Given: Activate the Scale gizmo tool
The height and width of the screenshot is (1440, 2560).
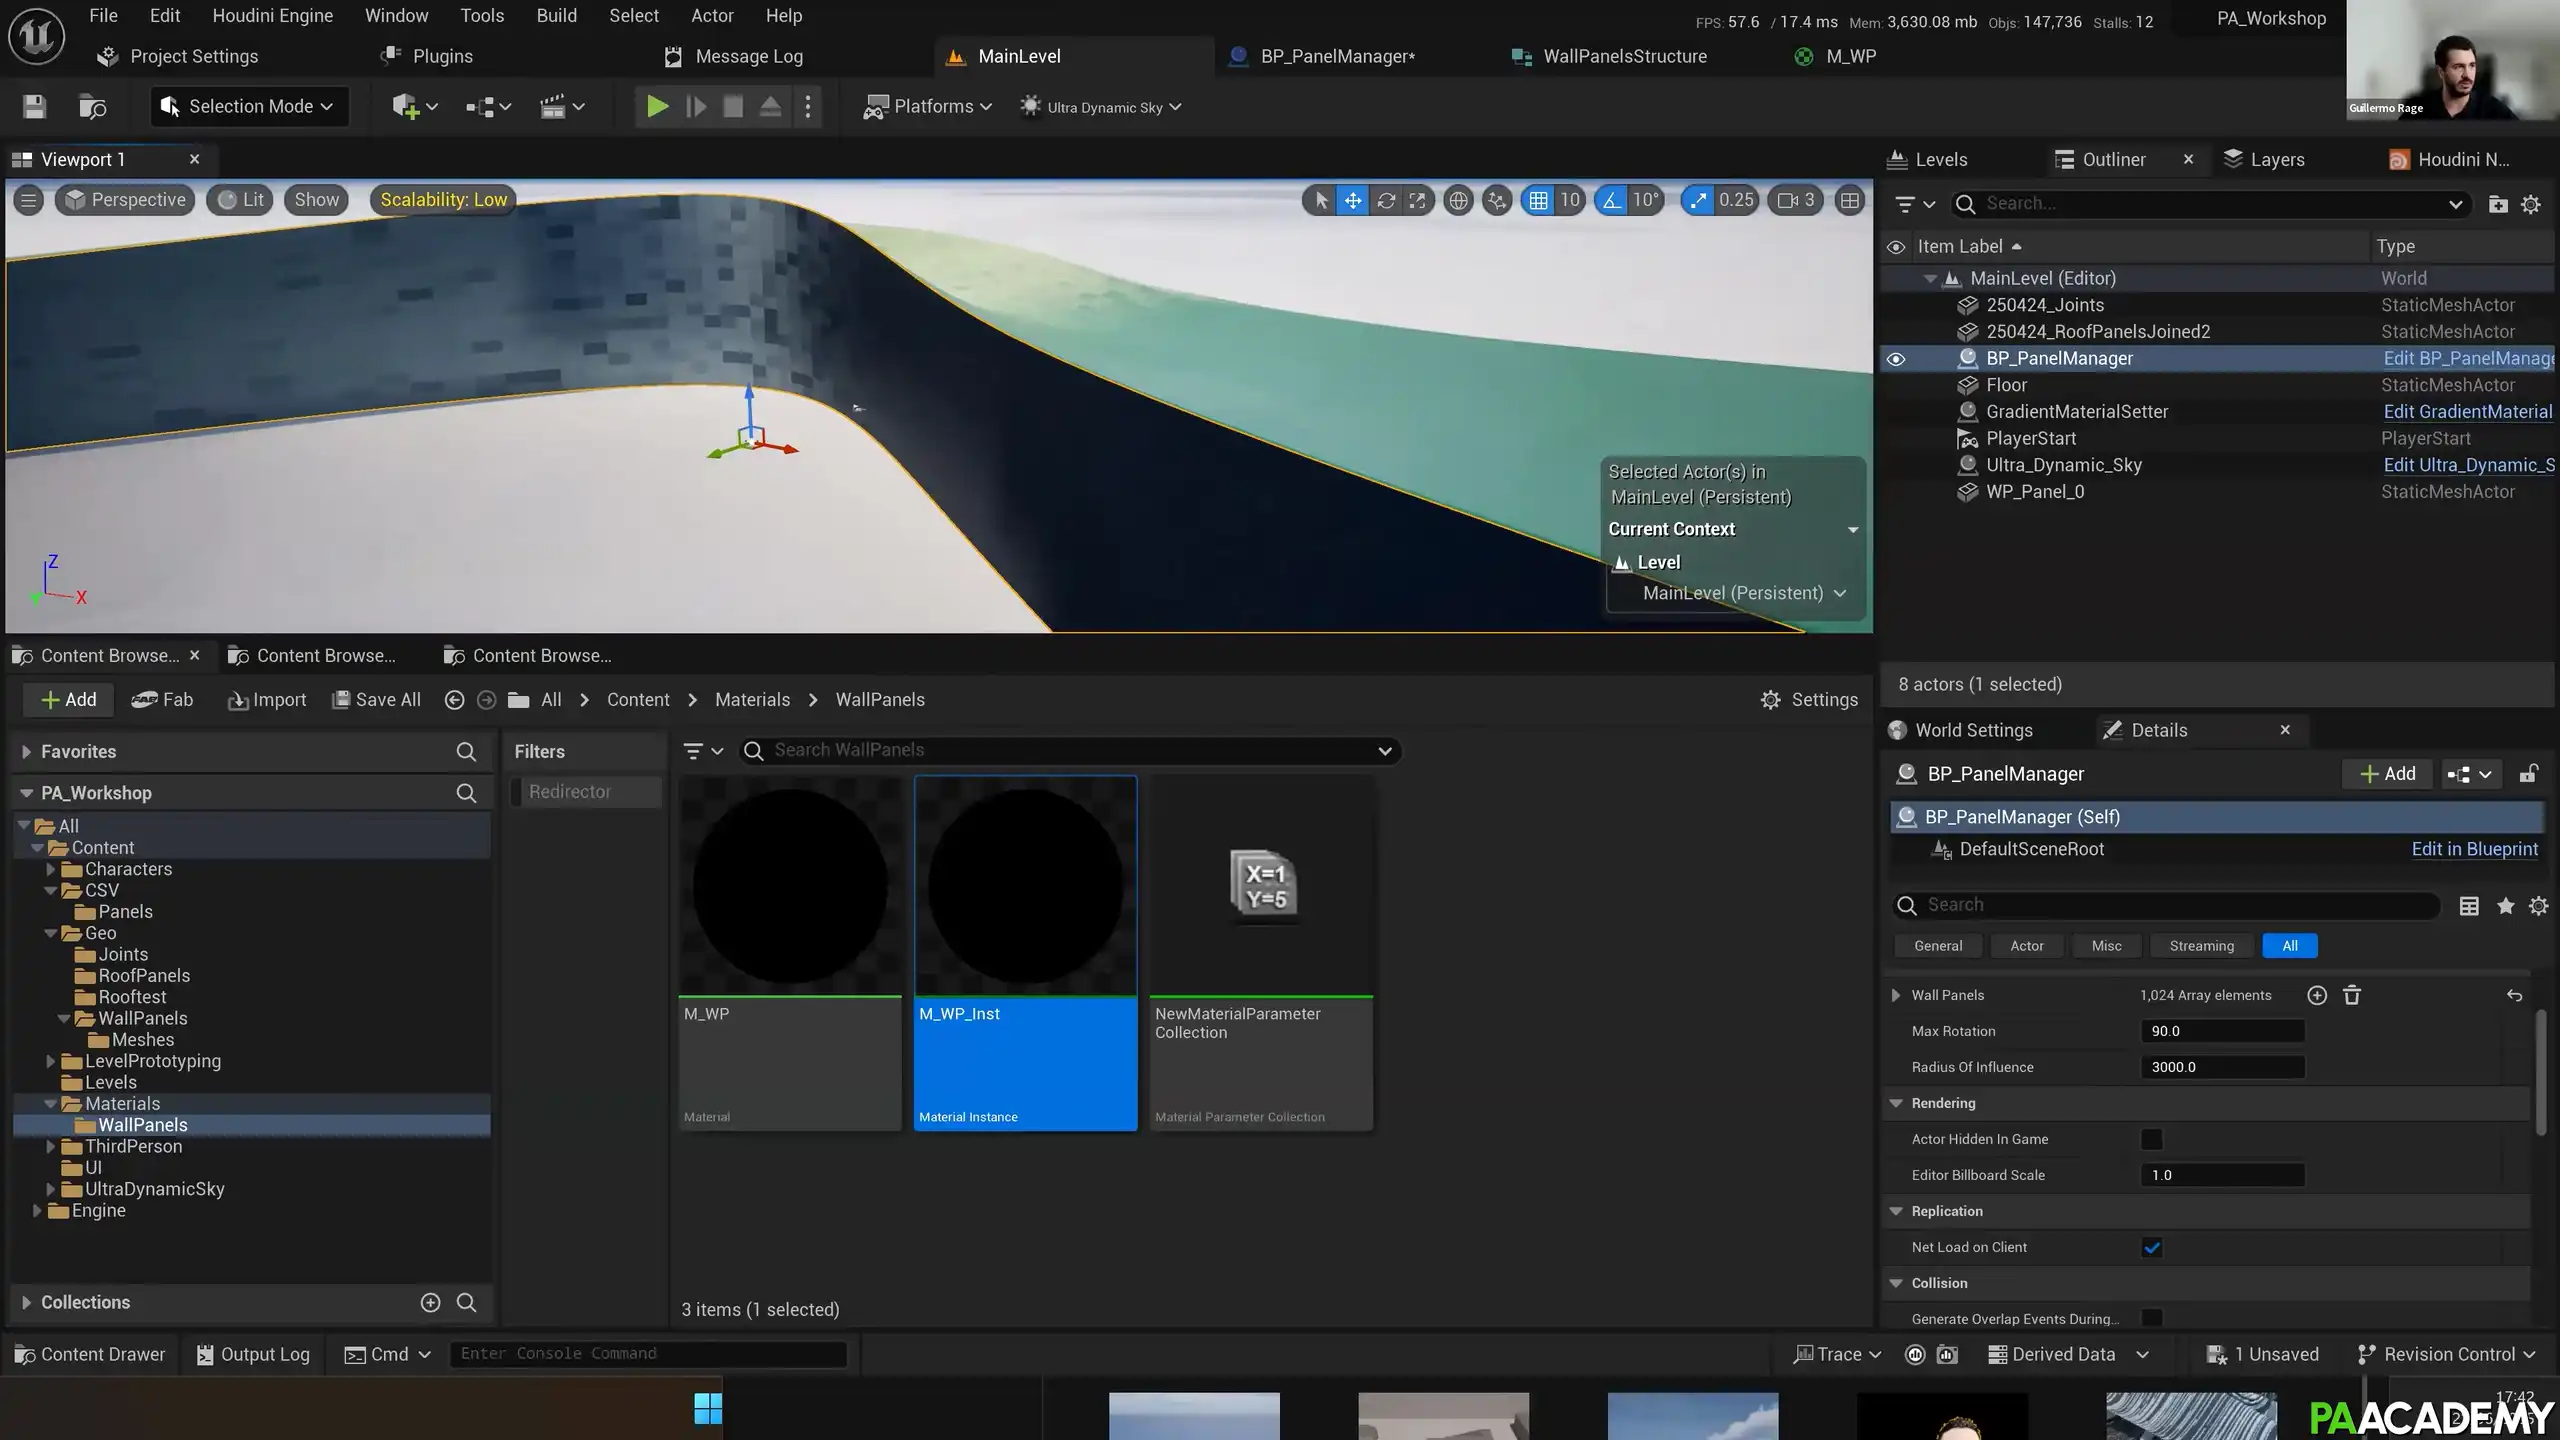Looking at the screenshot, I should (x=1417, y=200).
